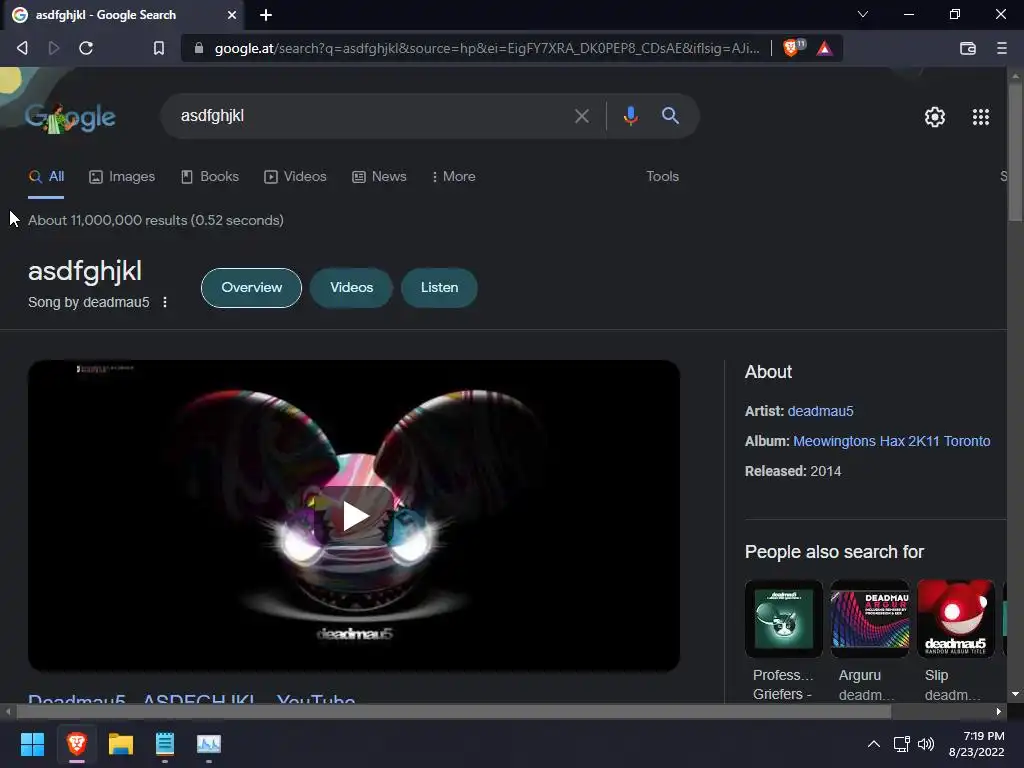Bookmark this page with the bookmark icon
Viewport: 1024px width, 768px height.
159,48
